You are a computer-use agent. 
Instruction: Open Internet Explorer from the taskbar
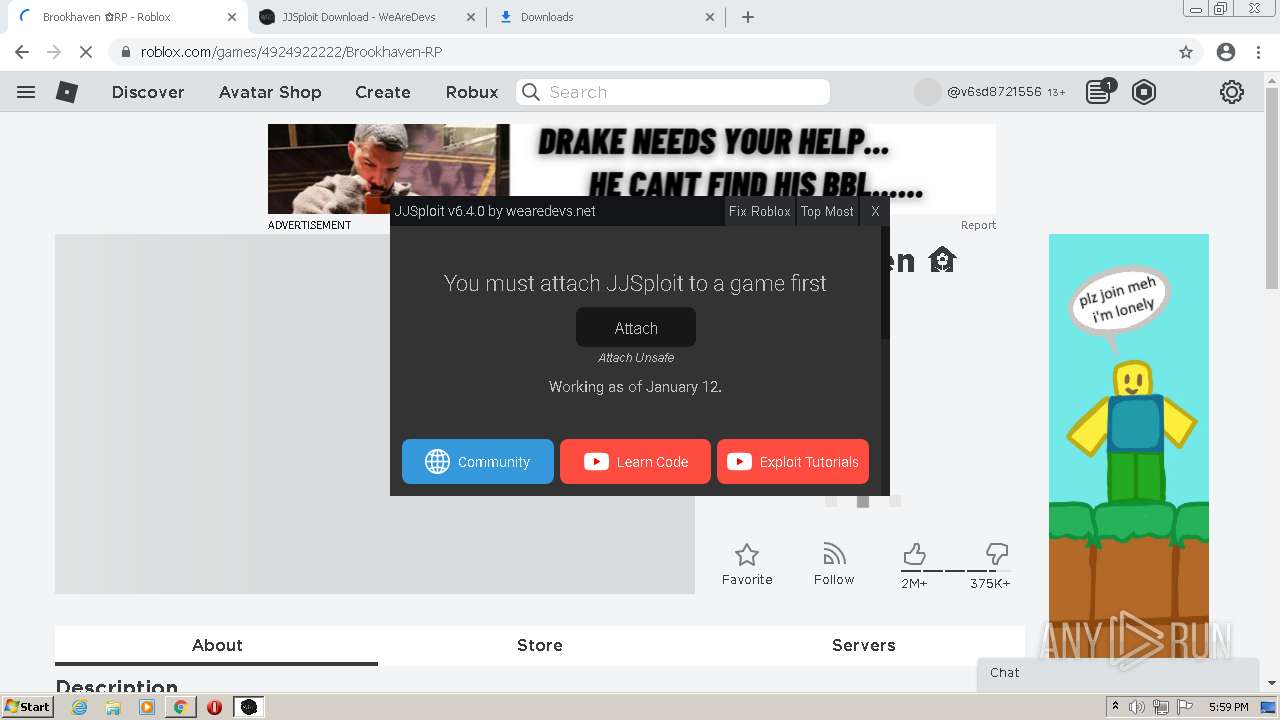pyautogui.click(x=80, y=707)
